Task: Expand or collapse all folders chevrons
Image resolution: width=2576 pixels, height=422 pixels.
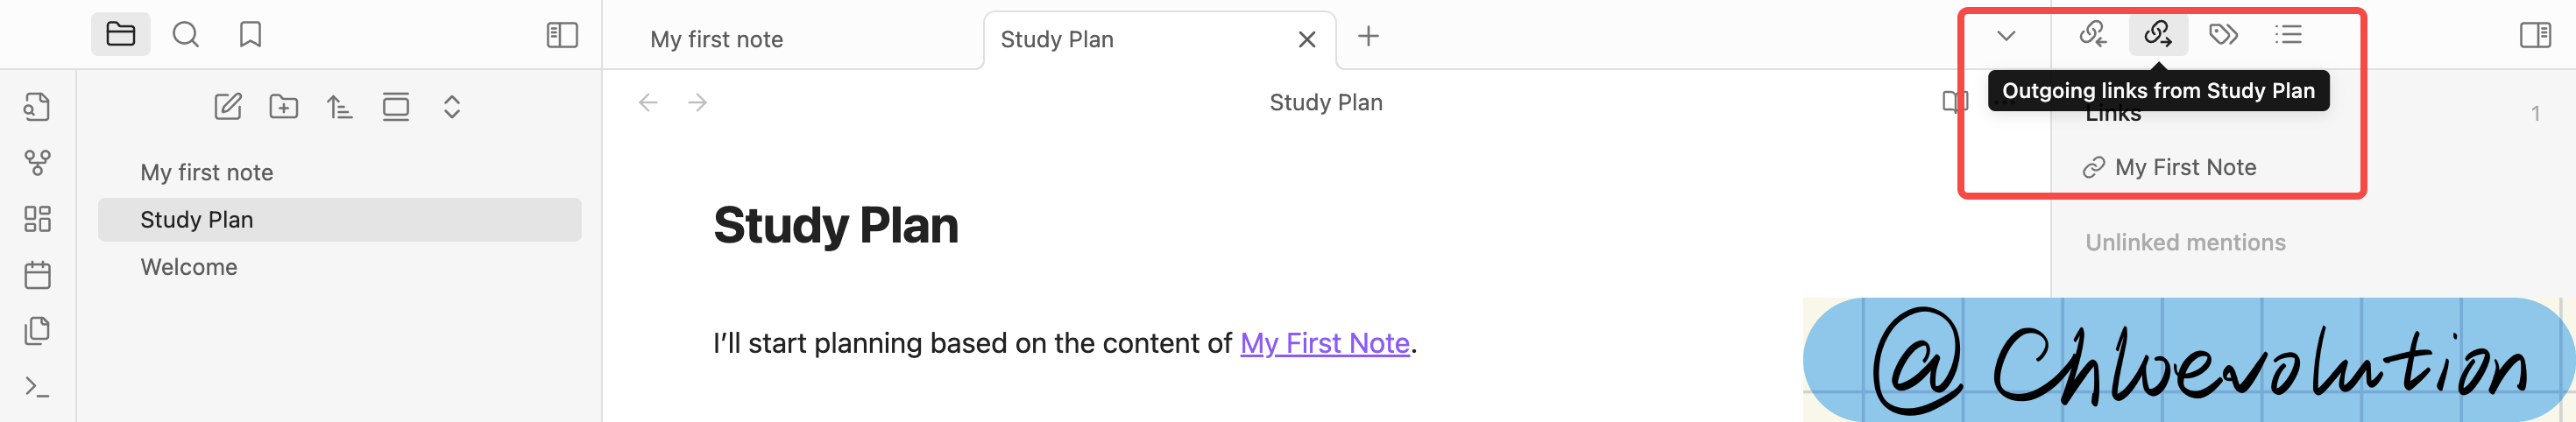Action: click(x=452, y=107)
